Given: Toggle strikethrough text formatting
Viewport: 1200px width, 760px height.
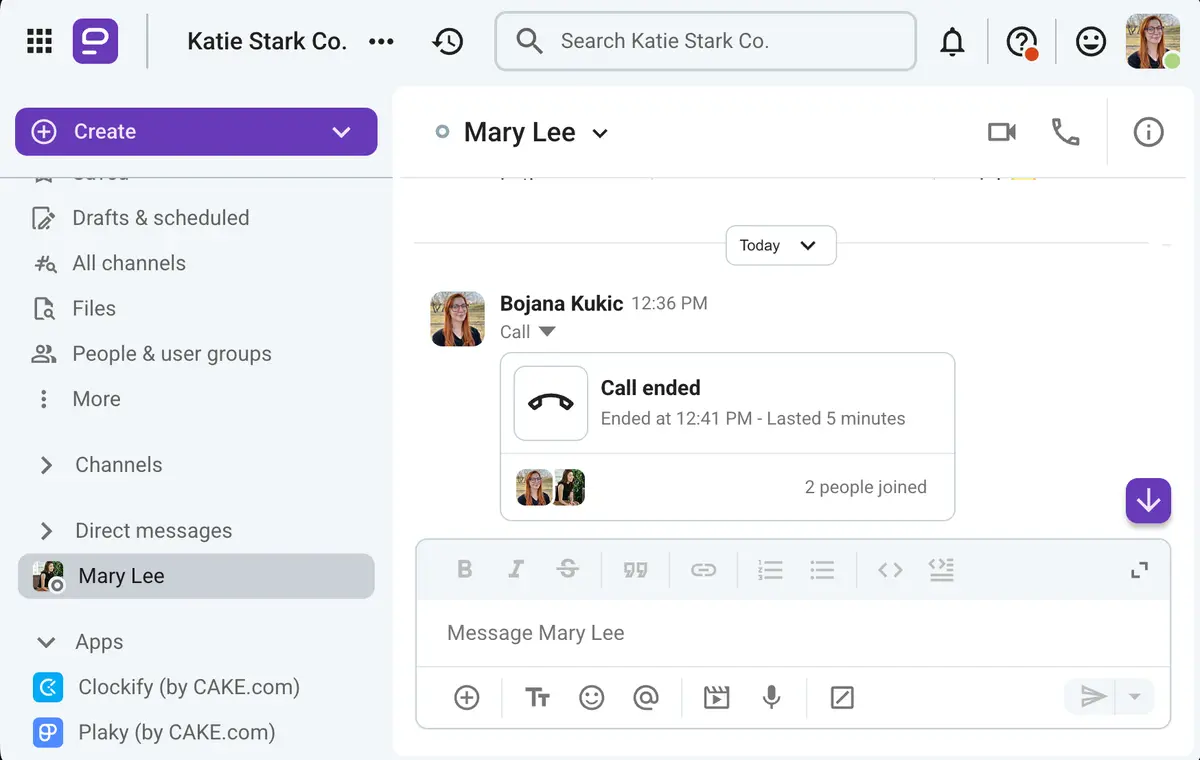Looking at the screenshot, I should tap(568, 569).
